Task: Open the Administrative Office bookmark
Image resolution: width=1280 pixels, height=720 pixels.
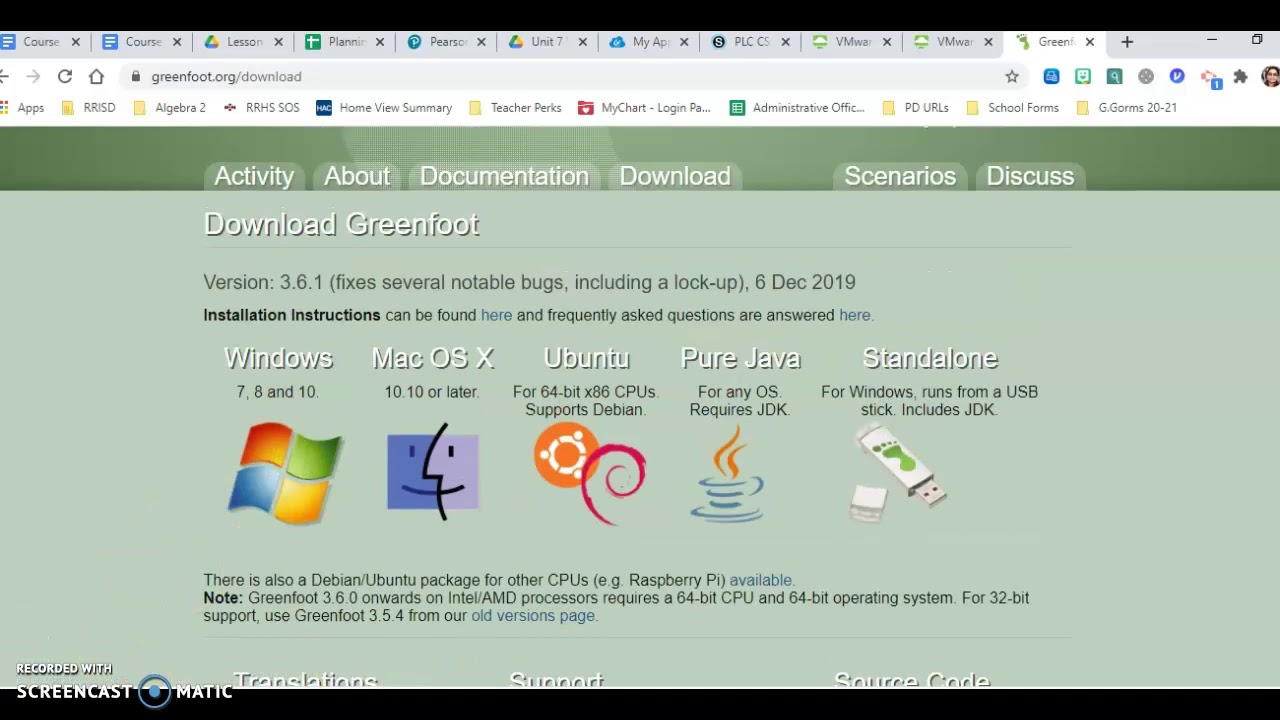Action: (797, 107)
